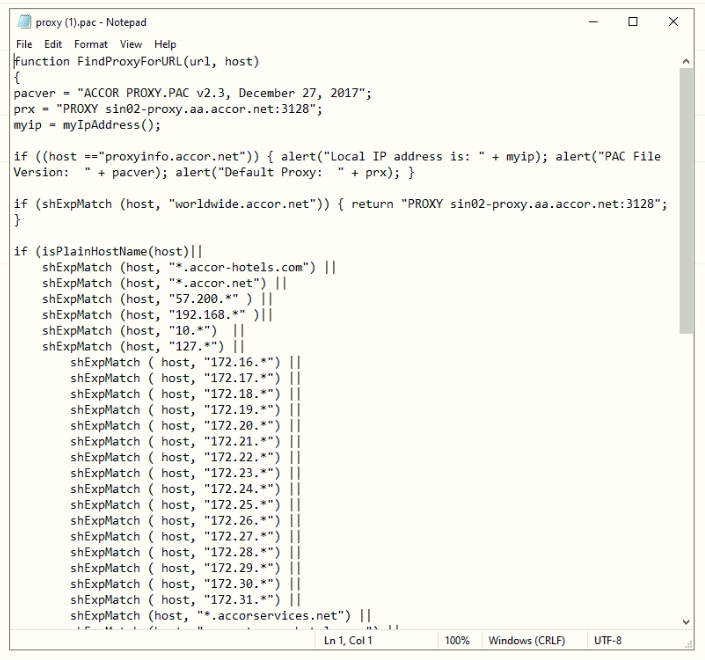Click the '"*.accor.net")' shExpMatch line
The width and height of the screenshot is (705, 660).
click(x=164, y=283)
